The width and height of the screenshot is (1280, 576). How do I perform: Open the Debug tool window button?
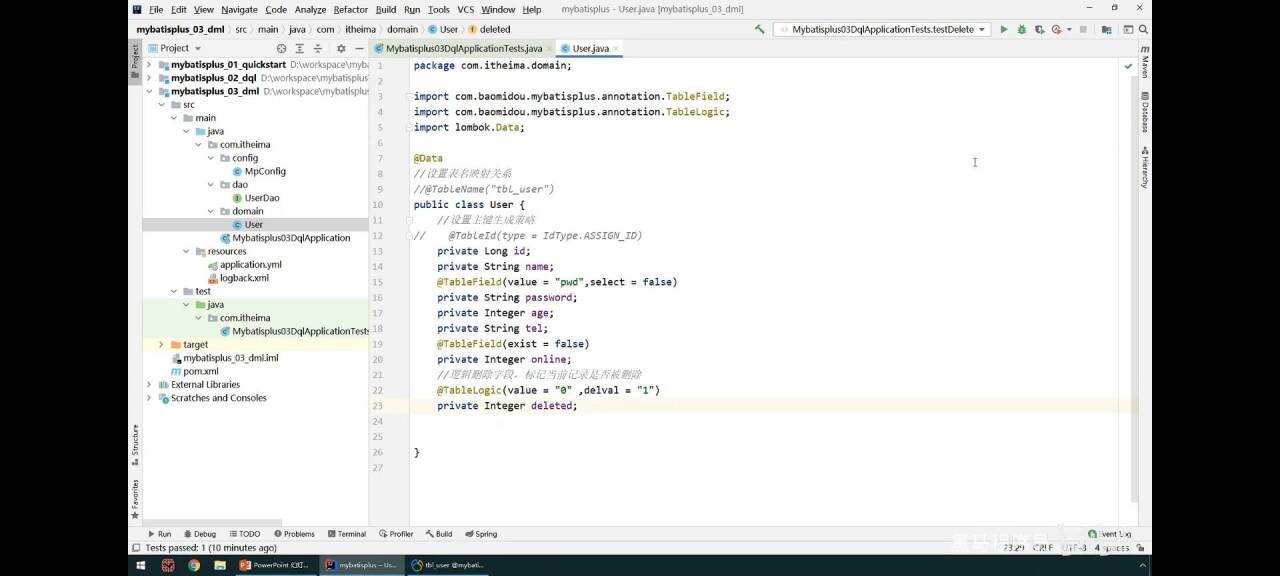click(x=199, y=534)
